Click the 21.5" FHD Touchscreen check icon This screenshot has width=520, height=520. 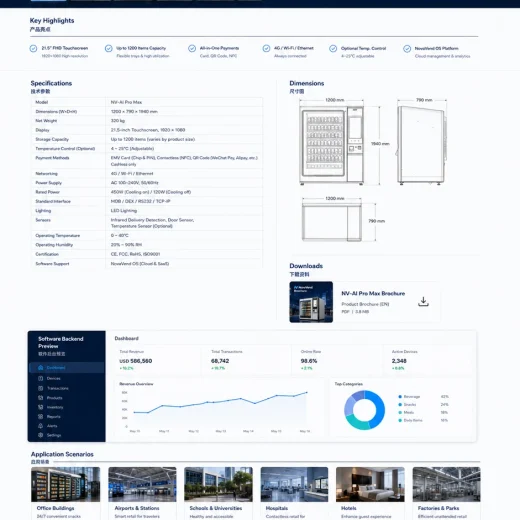click(x=33, y=49)
